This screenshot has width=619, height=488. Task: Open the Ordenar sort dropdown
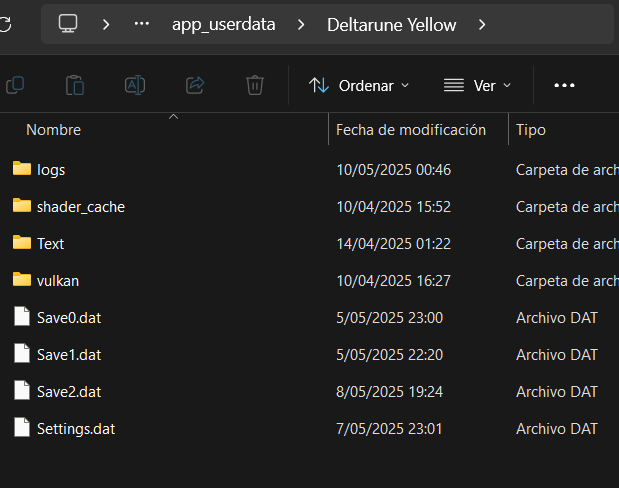(359, 86)
